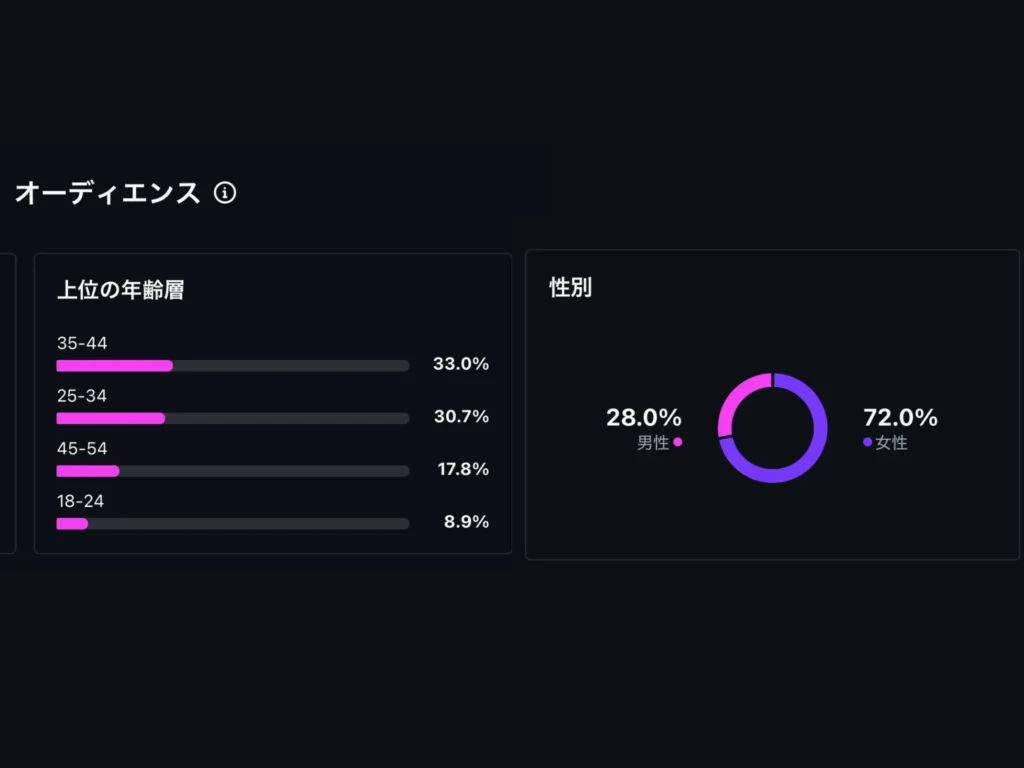Click the 18-24 age bar

point(232,524)
